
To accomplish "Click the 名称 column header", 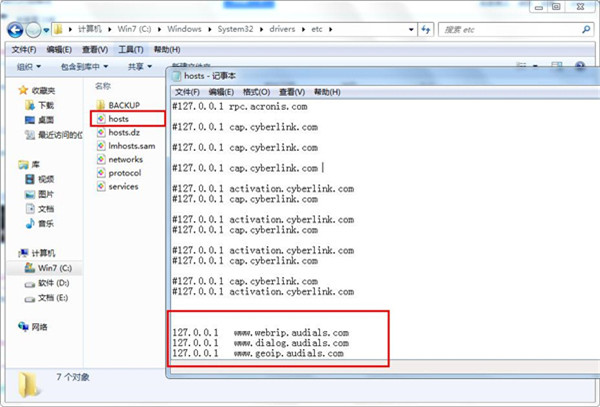I will [103, 86].
